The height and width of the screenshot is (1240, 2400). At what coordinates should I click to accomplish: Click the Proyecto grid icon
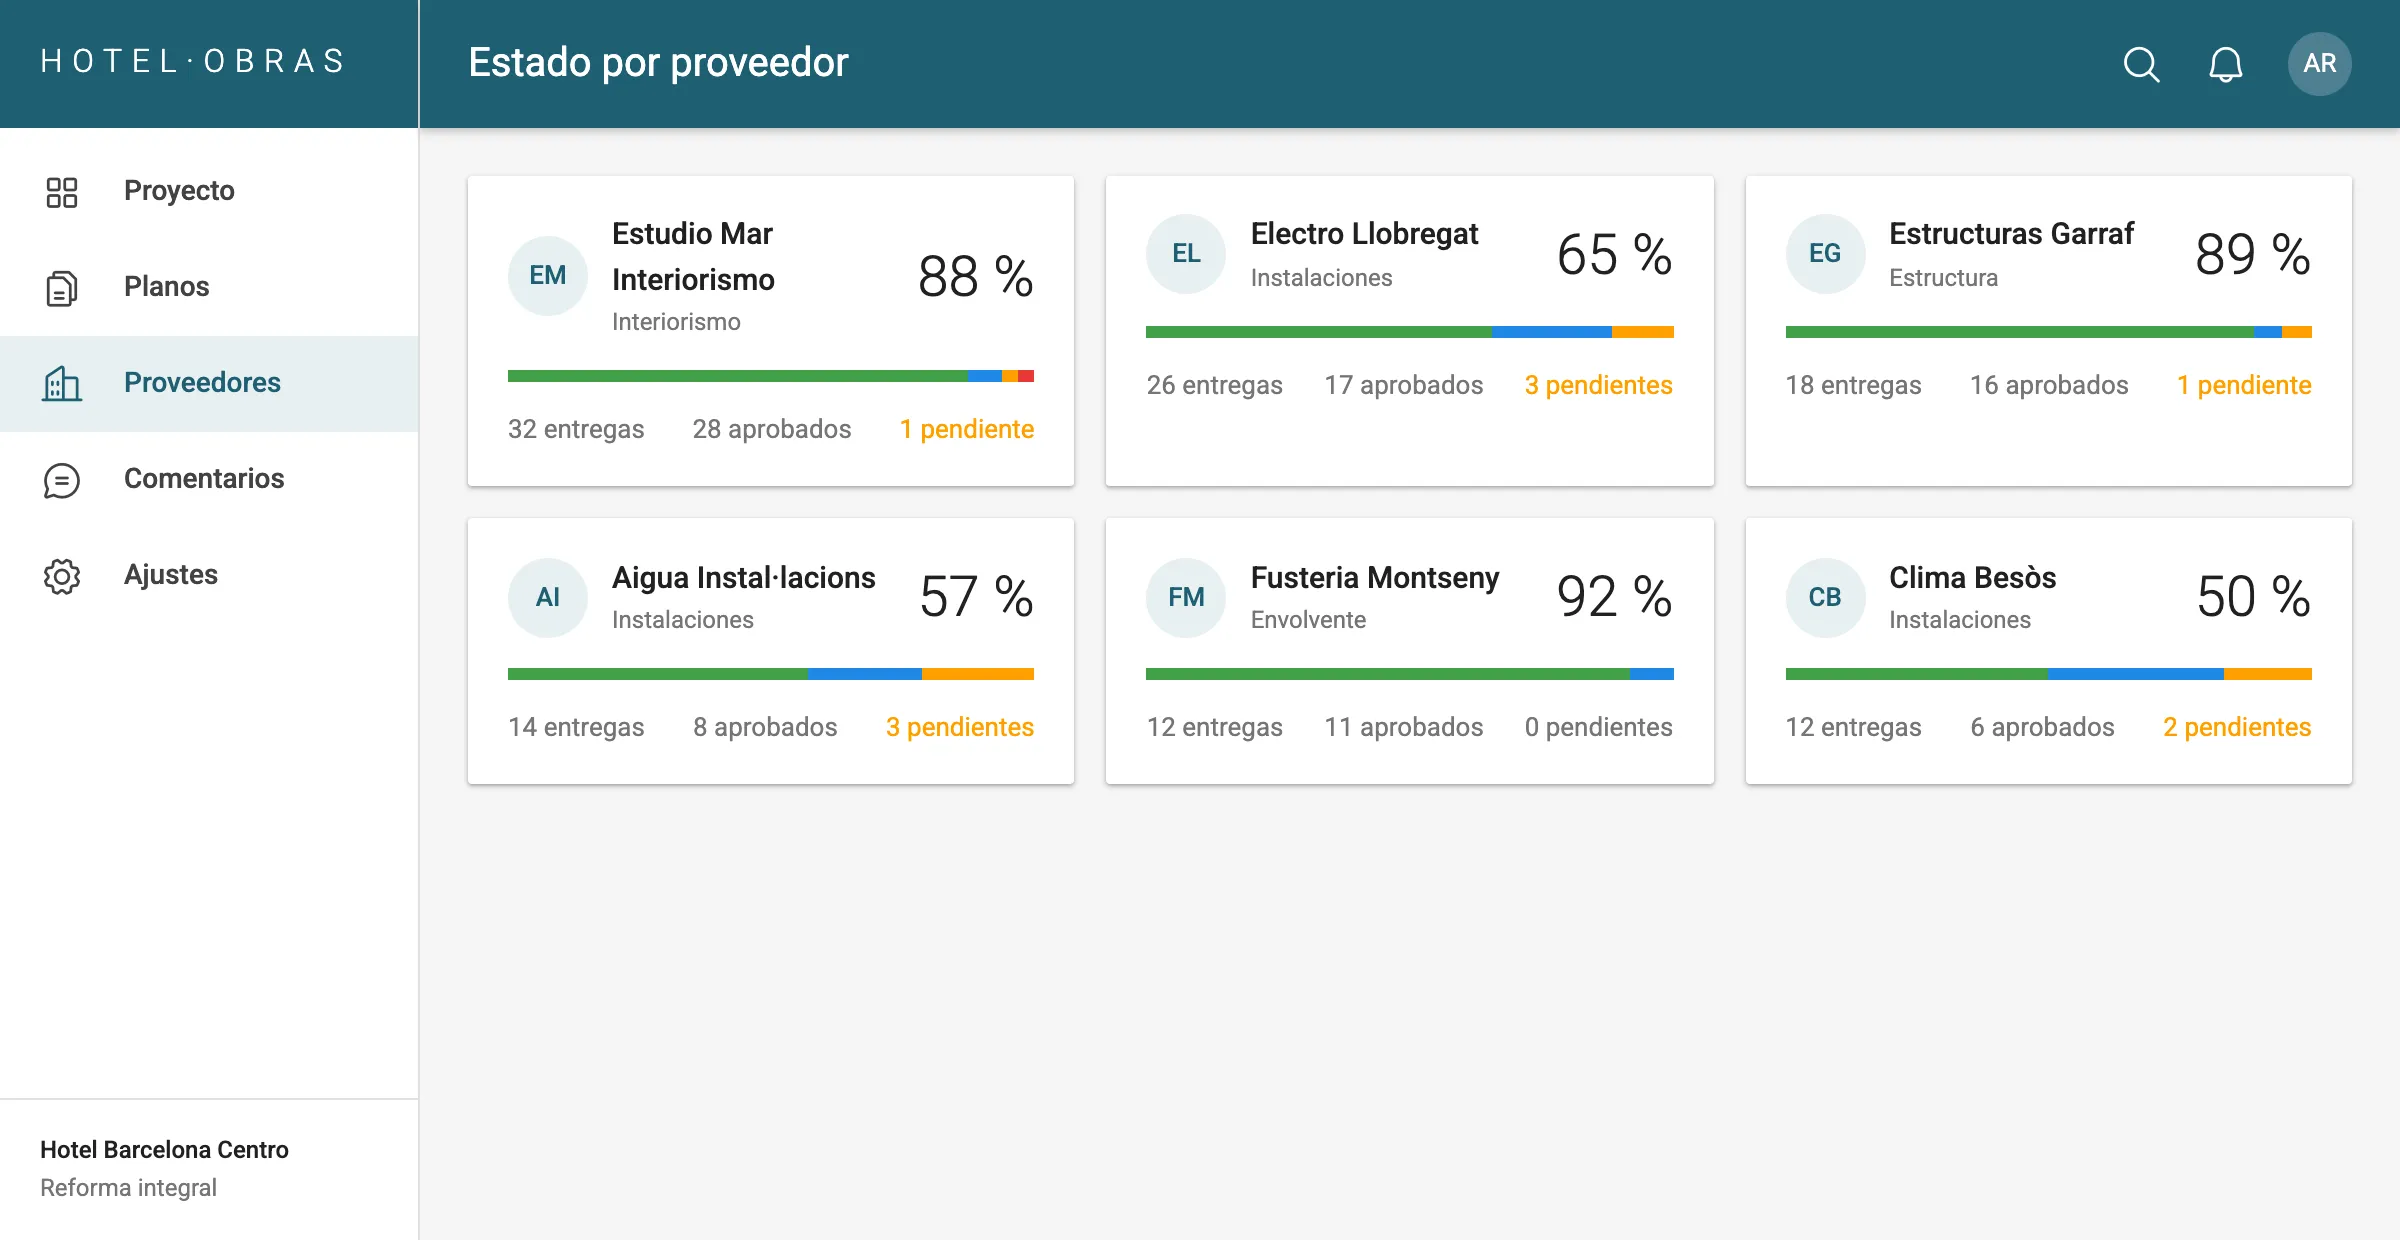click(x=62, y=191)
